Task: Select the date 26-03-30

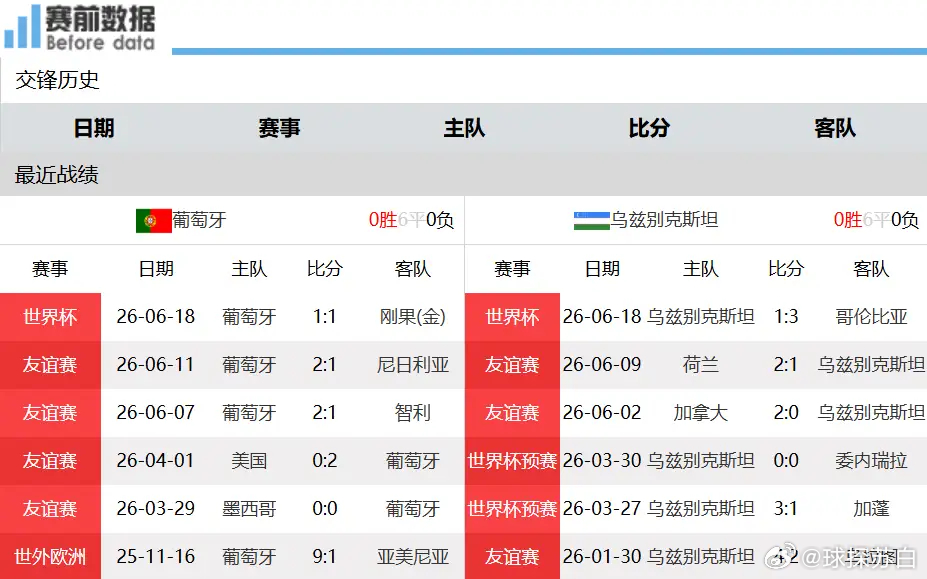Action: pos(602,461)
